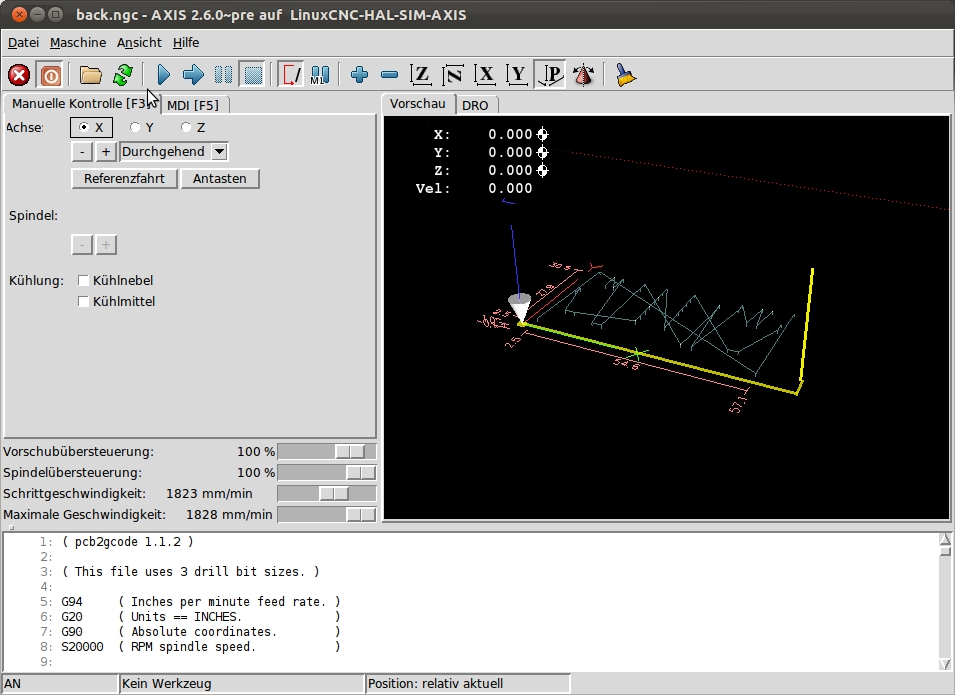Image resolution: width=955 pixels, height=695 pixels.
Task: Toggle the emergency stop button
Action: [19, 75]
